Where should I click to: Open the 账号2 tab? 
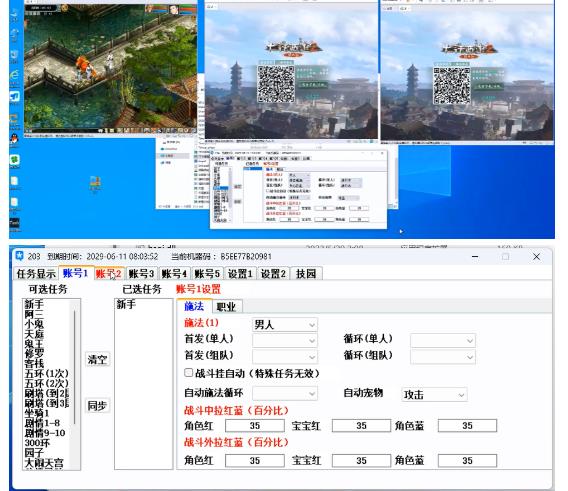108,274
